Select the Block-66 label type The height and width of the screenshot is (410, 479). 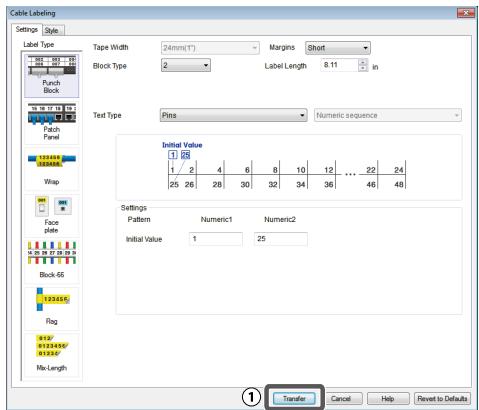coord(51,262)
